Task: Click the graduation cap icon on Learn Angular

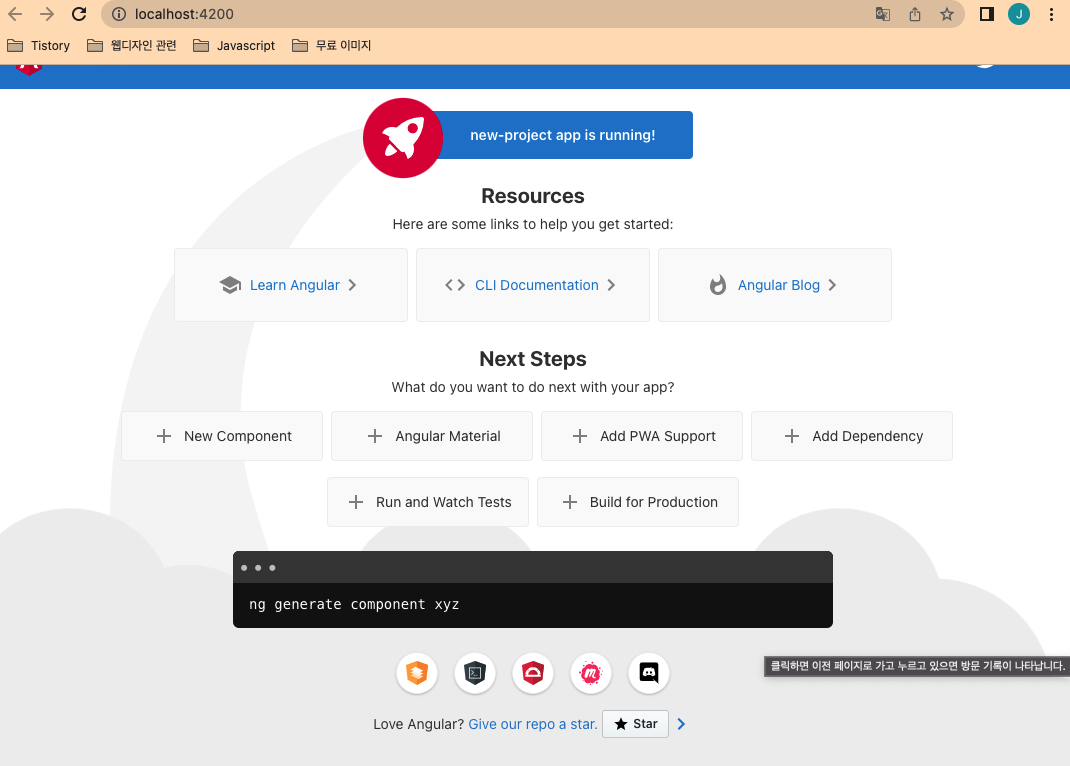Action: click(231, 285)
